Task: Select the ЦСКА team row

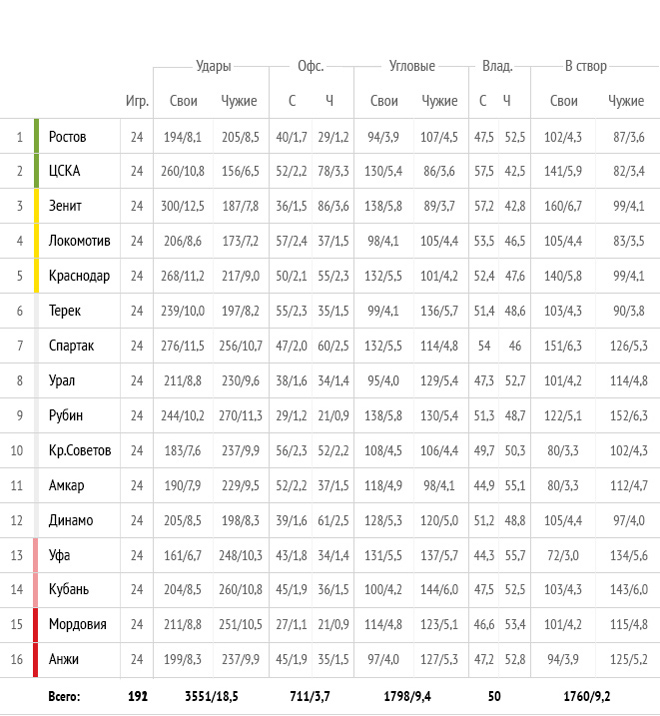Action: tap(65, 171)
